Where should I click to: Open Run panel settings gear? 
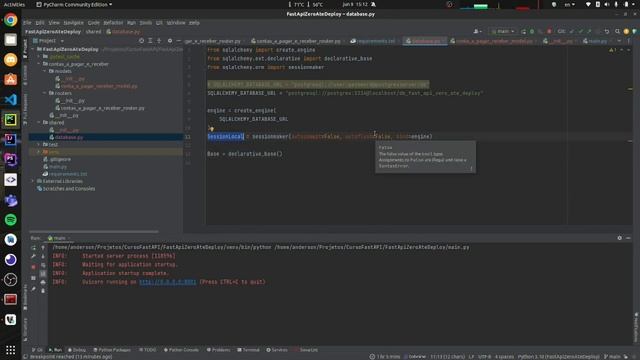620,238
